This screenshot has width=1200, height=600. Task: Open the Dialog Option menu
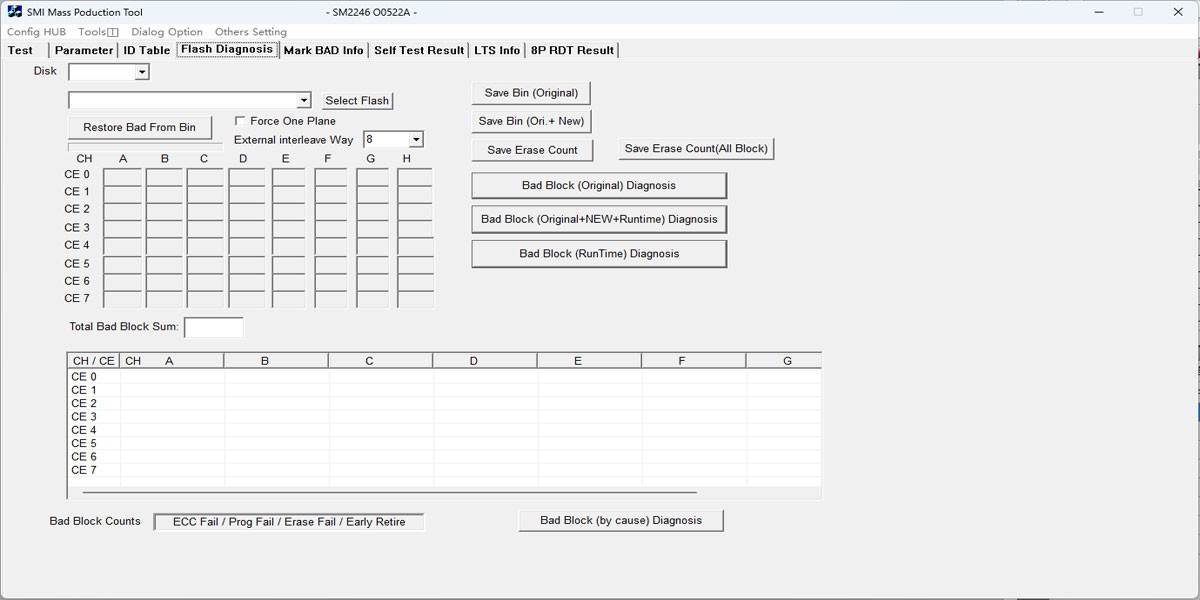point(166,32)
